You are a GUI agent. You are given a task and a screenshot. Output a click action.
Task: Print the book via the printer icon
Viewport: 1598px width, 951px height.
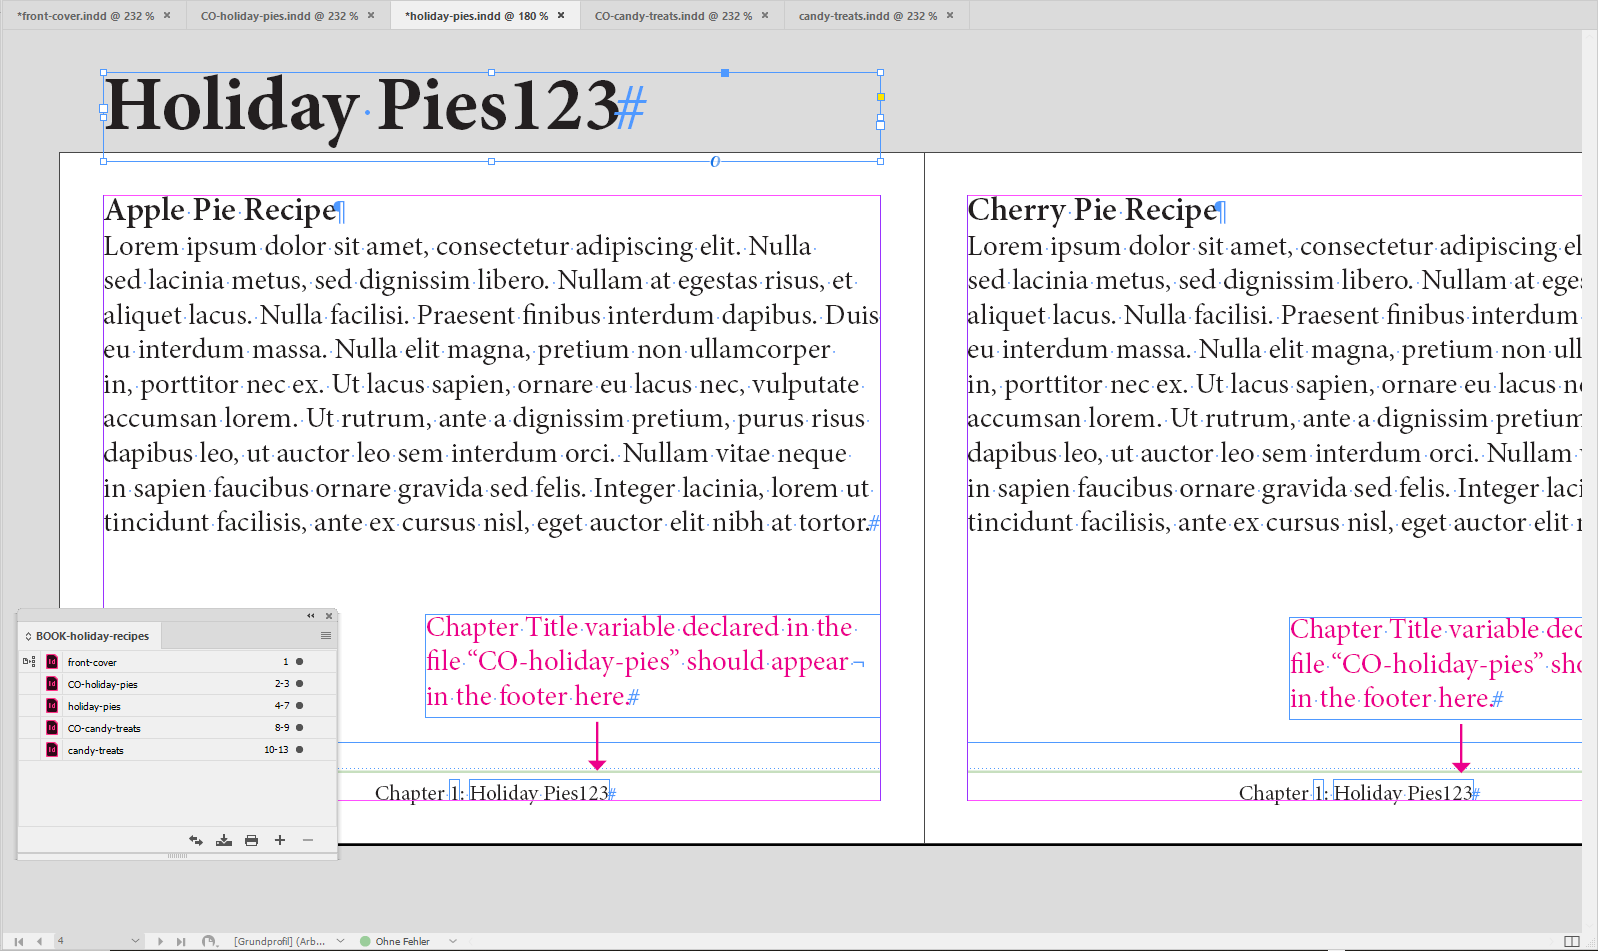pos(252,840)
